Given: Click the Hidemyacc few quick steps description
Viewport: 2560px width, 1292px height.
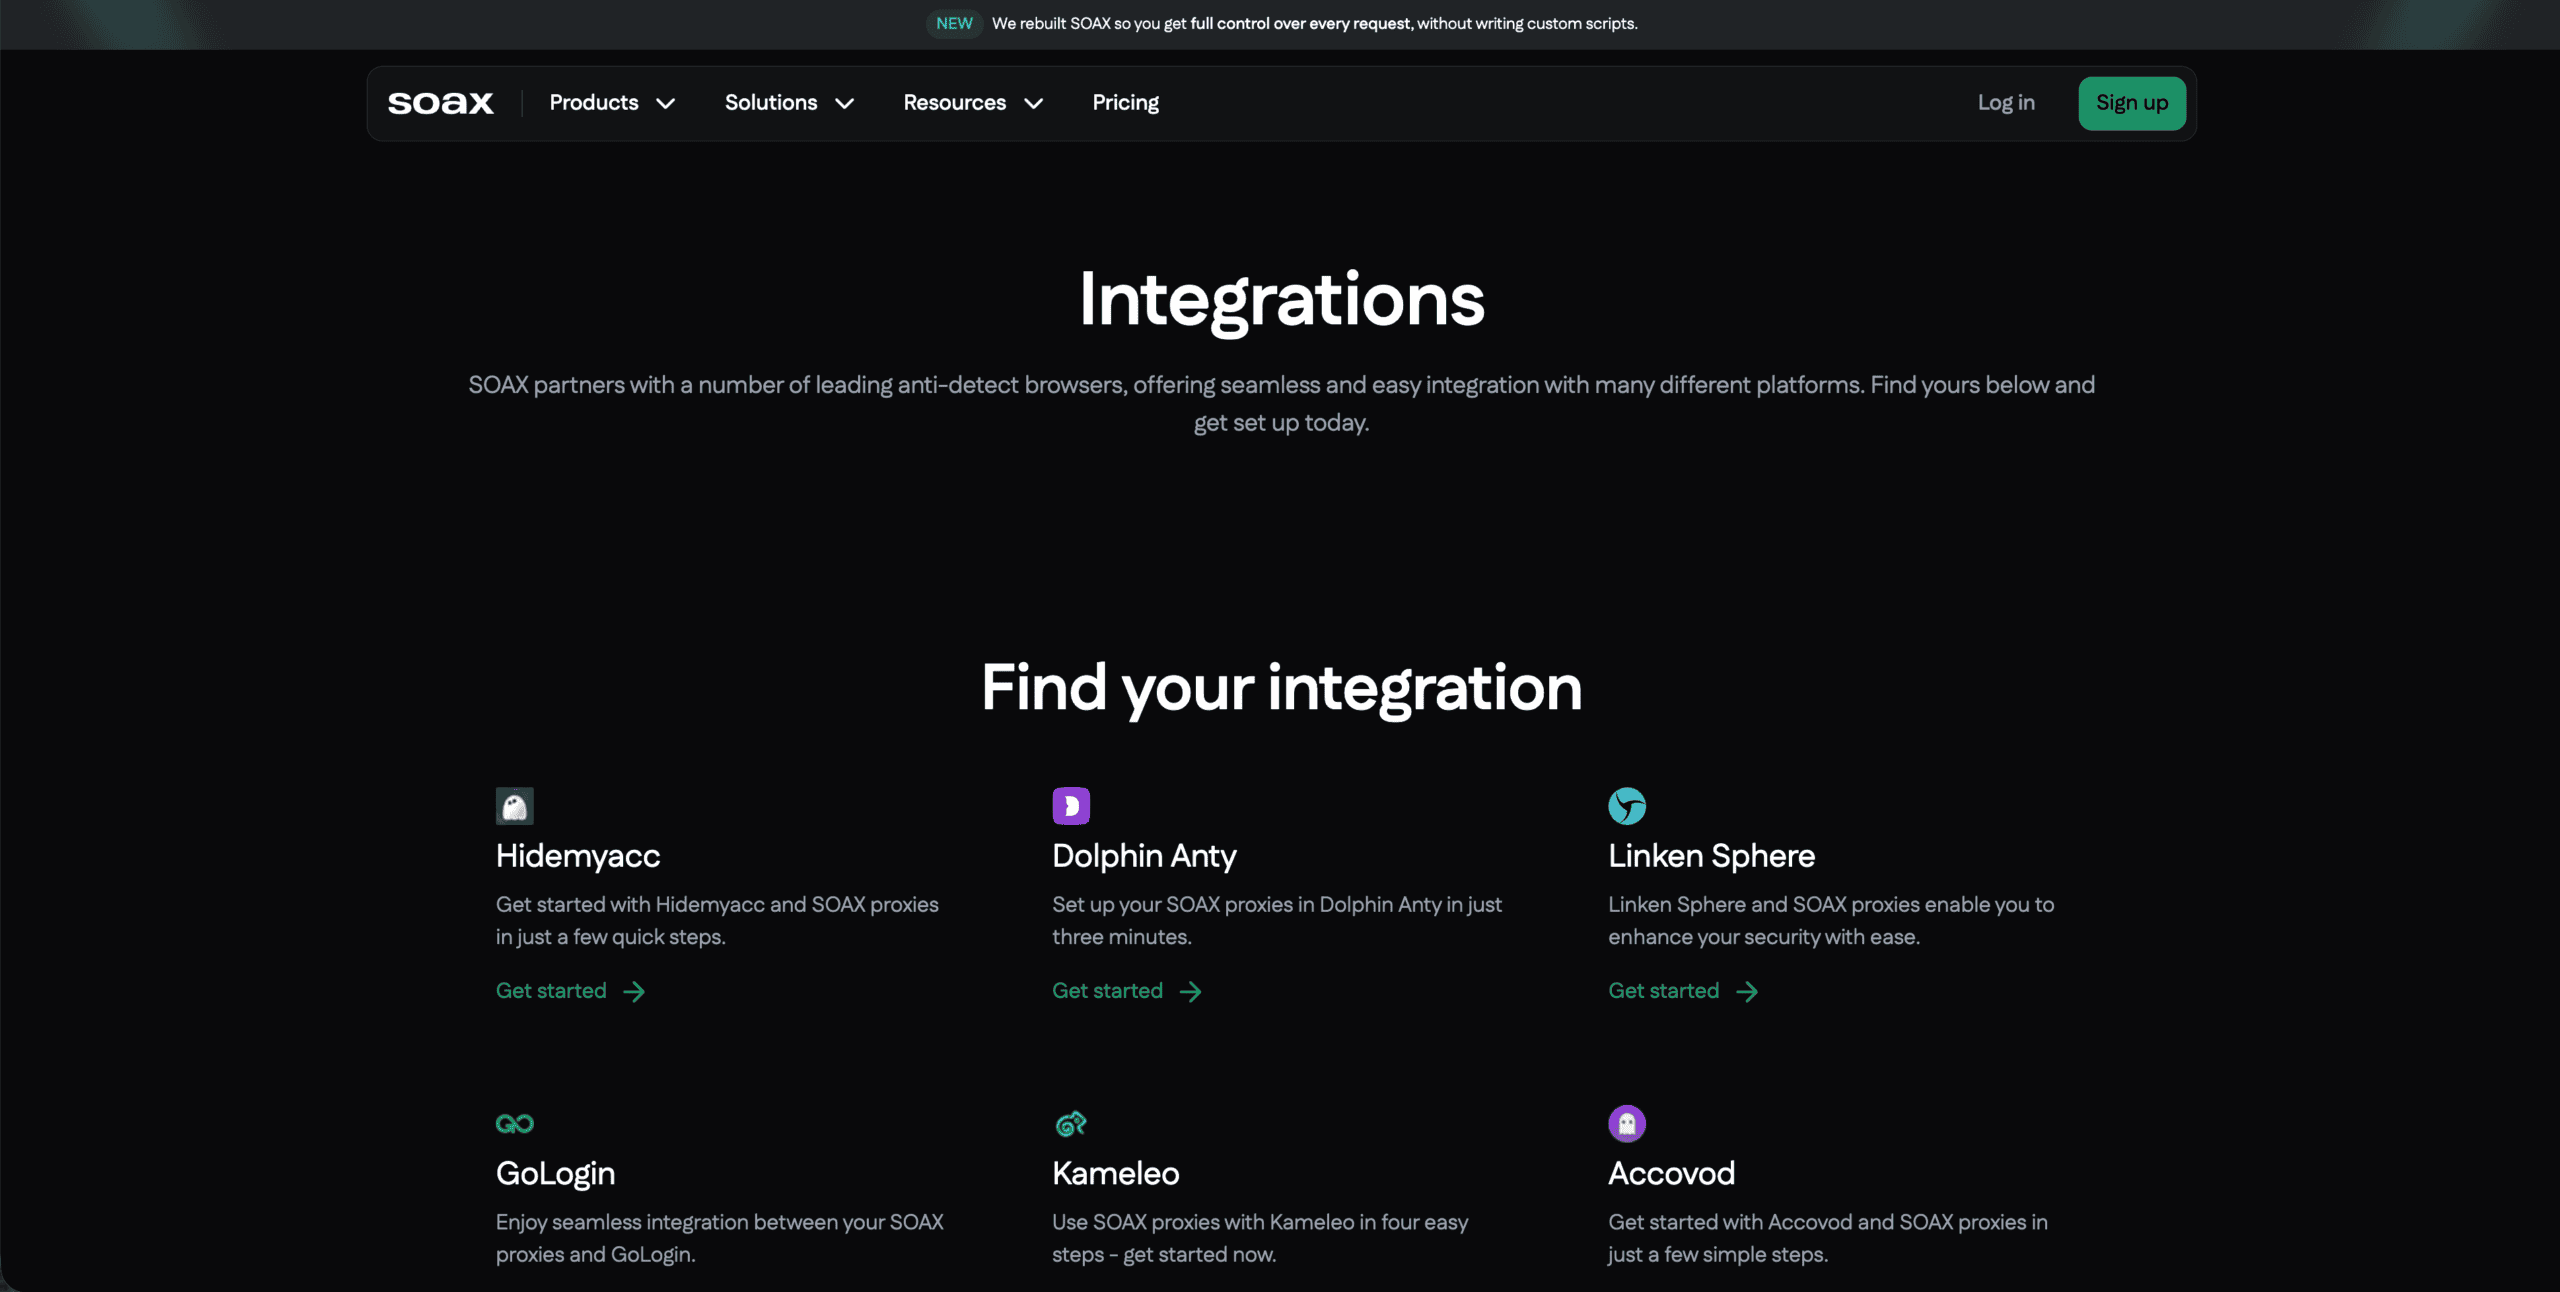Looking at the screenshot, I should tap(717, 920).
